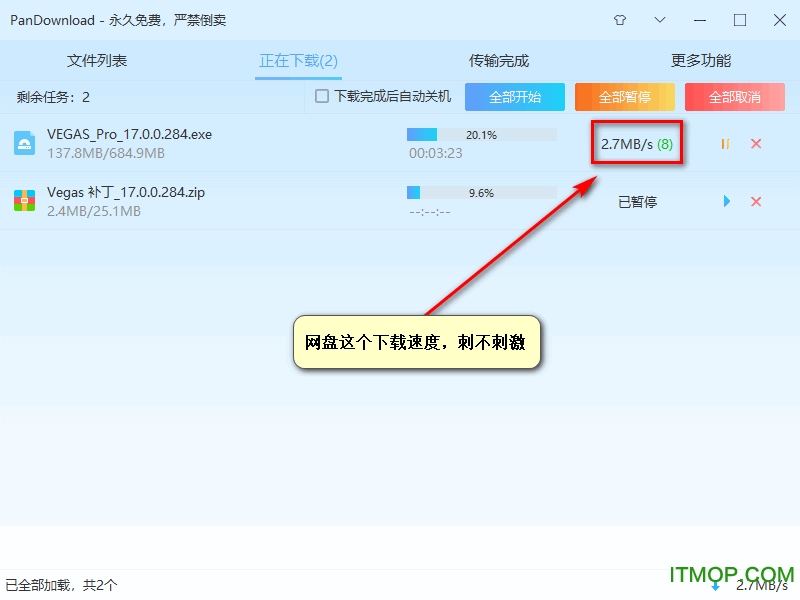
Task: Minimize the PanDownload window
Action: pos(700,20)
